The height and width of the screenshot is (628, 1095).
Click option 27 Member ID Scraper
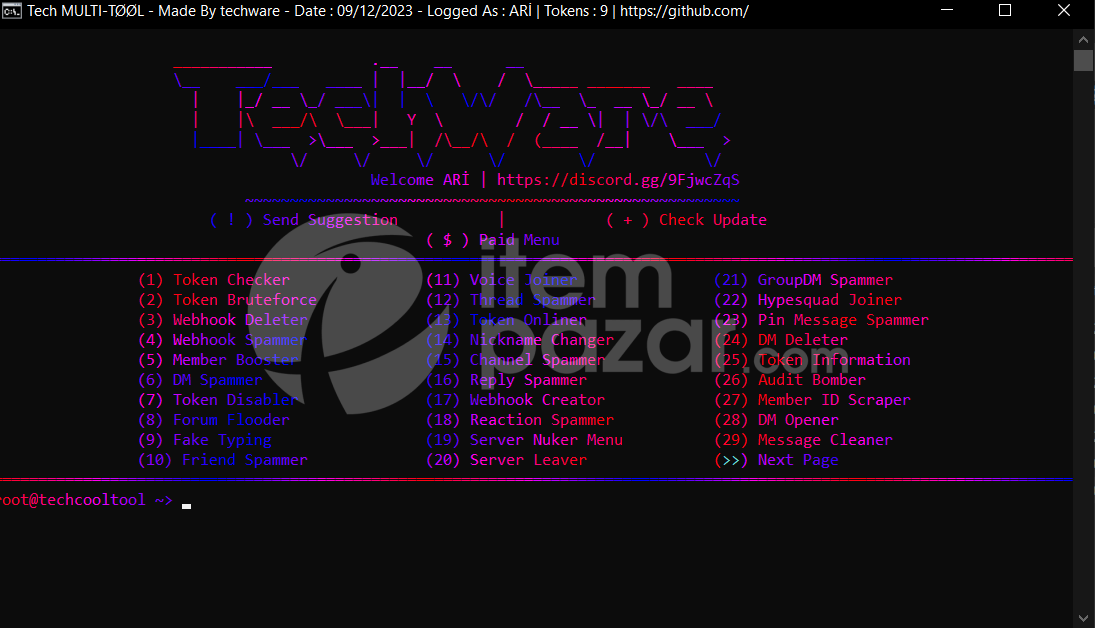click(812, 400)
